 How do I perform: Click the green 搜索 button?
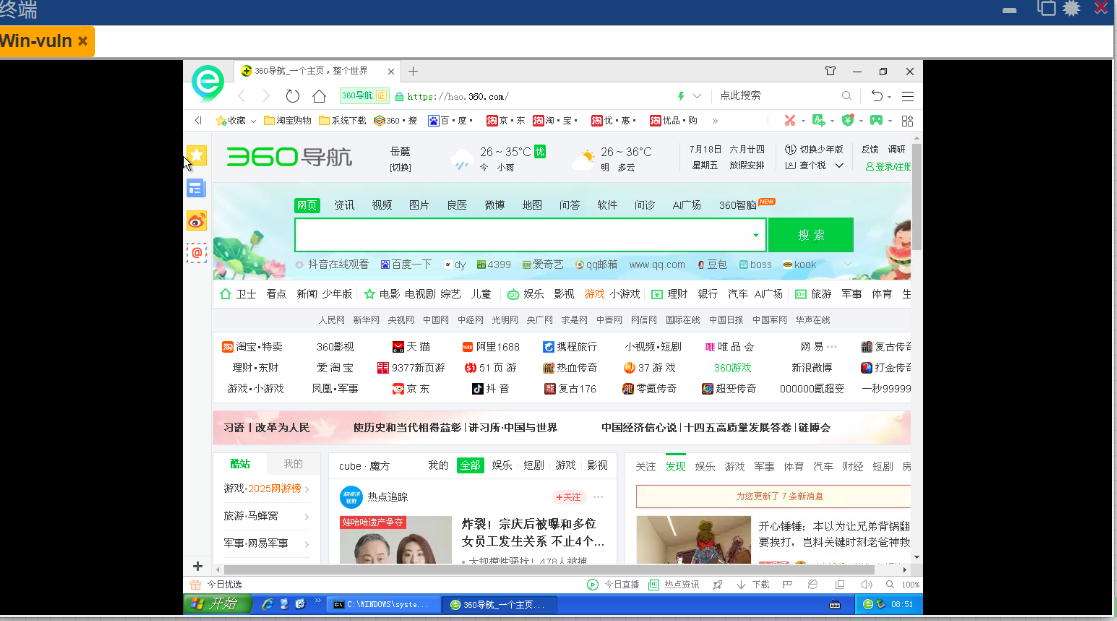pyautogui.click(x=811, y=235)
